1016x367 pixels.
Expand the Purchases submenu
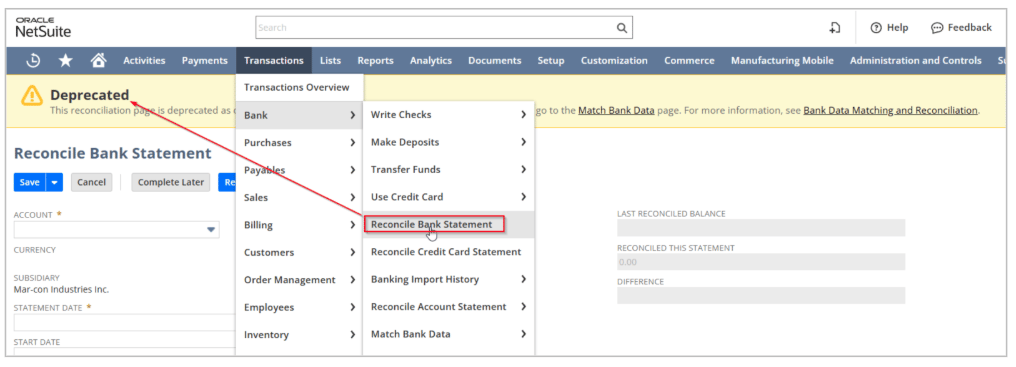[299, 142]
